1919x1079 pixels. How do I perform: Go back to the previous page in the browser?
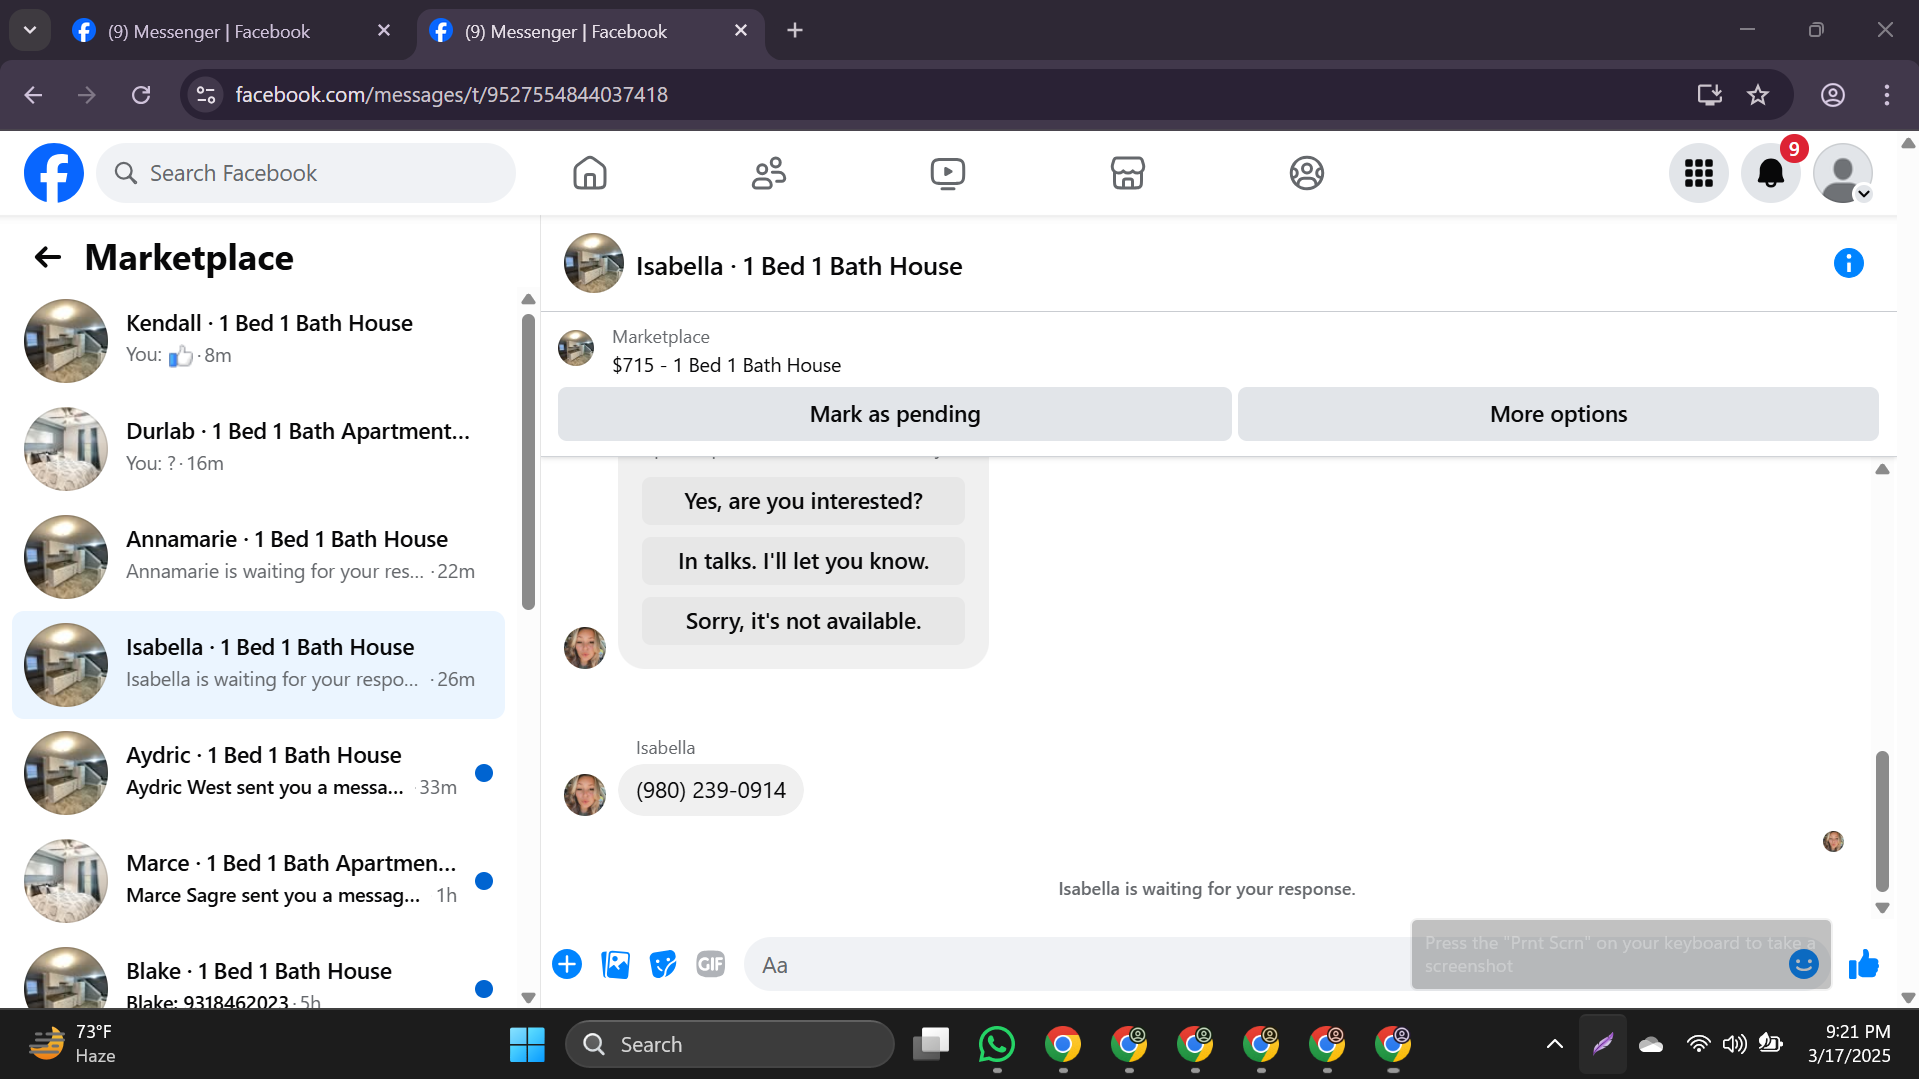click(33, 95)
